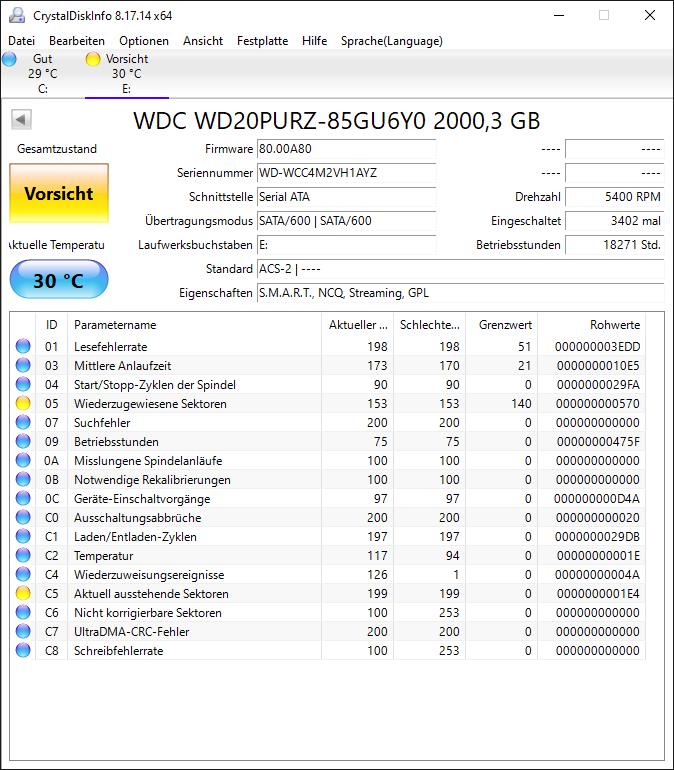Open the Sprache(Language) menu
674x770 pixels.
392,41
